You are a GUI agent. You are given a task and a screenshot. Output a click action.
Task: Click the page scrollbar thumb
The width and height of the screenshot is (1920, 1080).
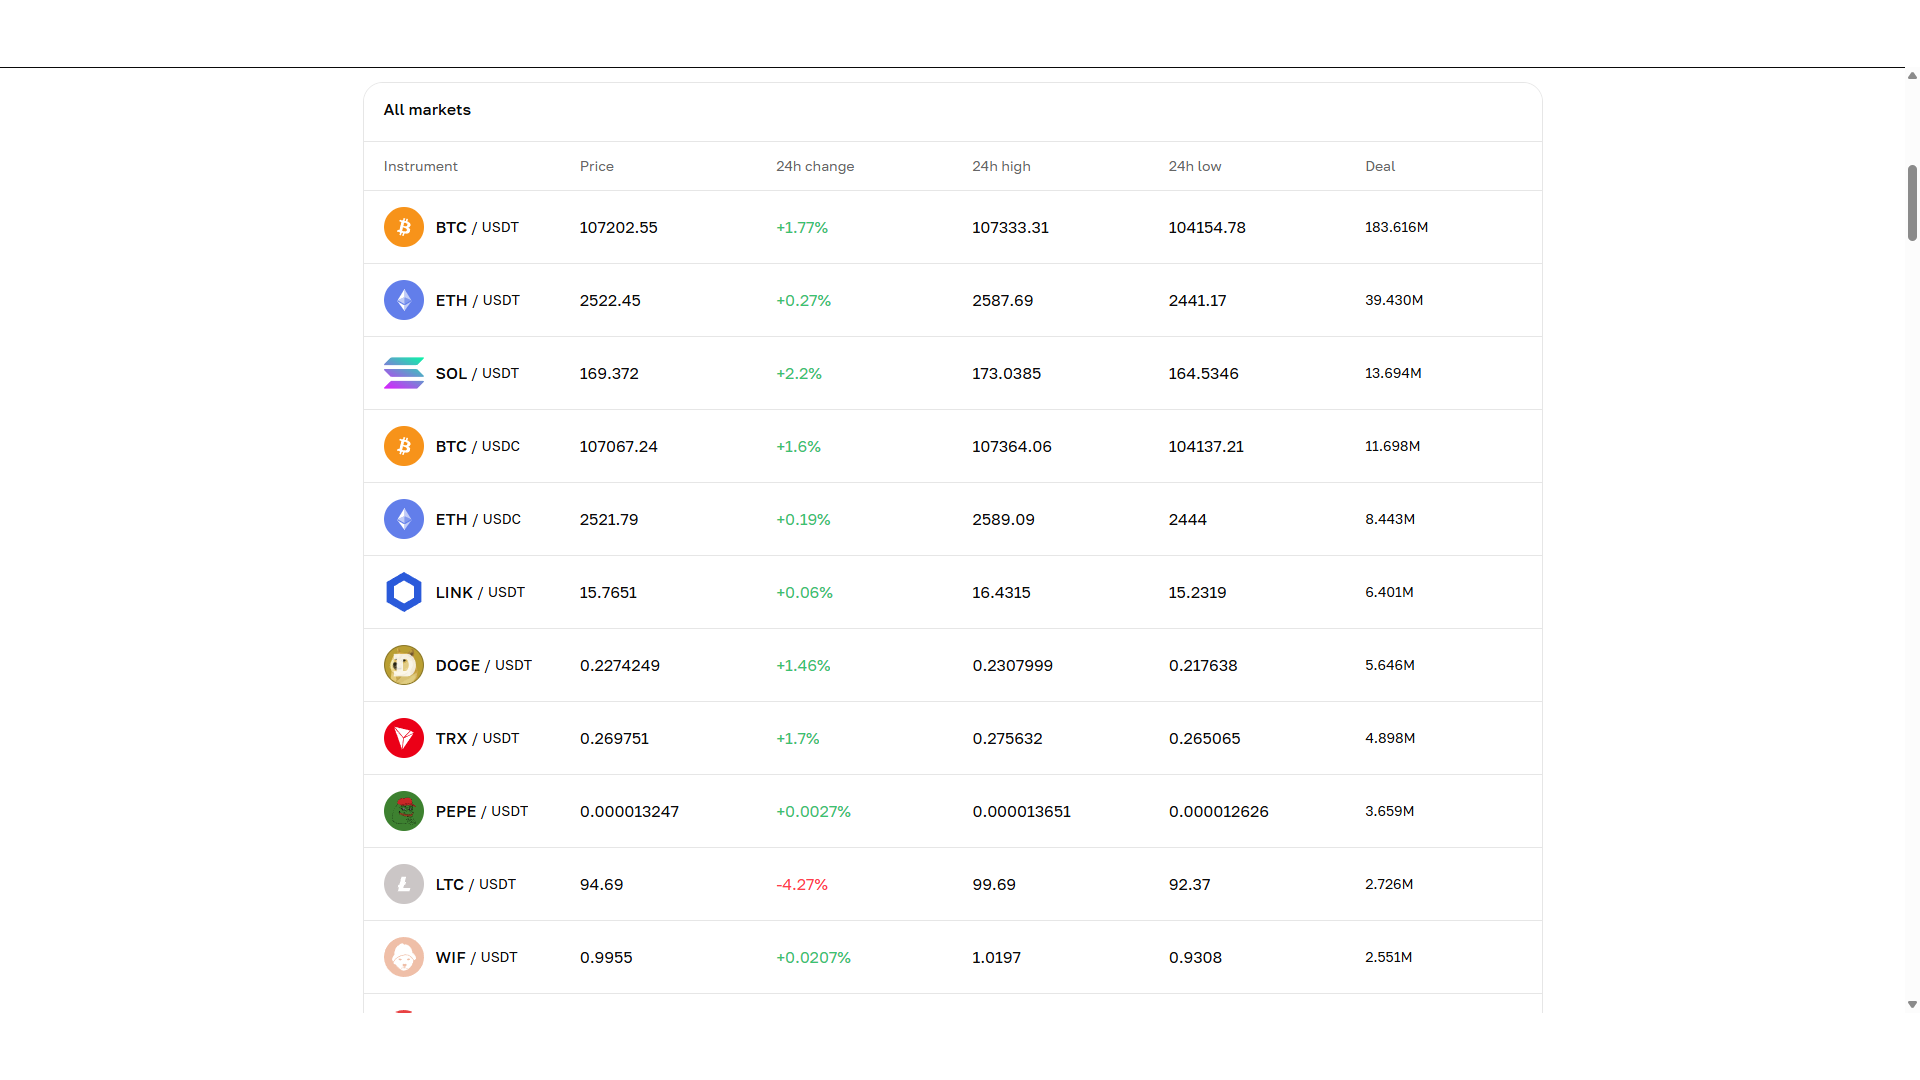point(1912,203)
